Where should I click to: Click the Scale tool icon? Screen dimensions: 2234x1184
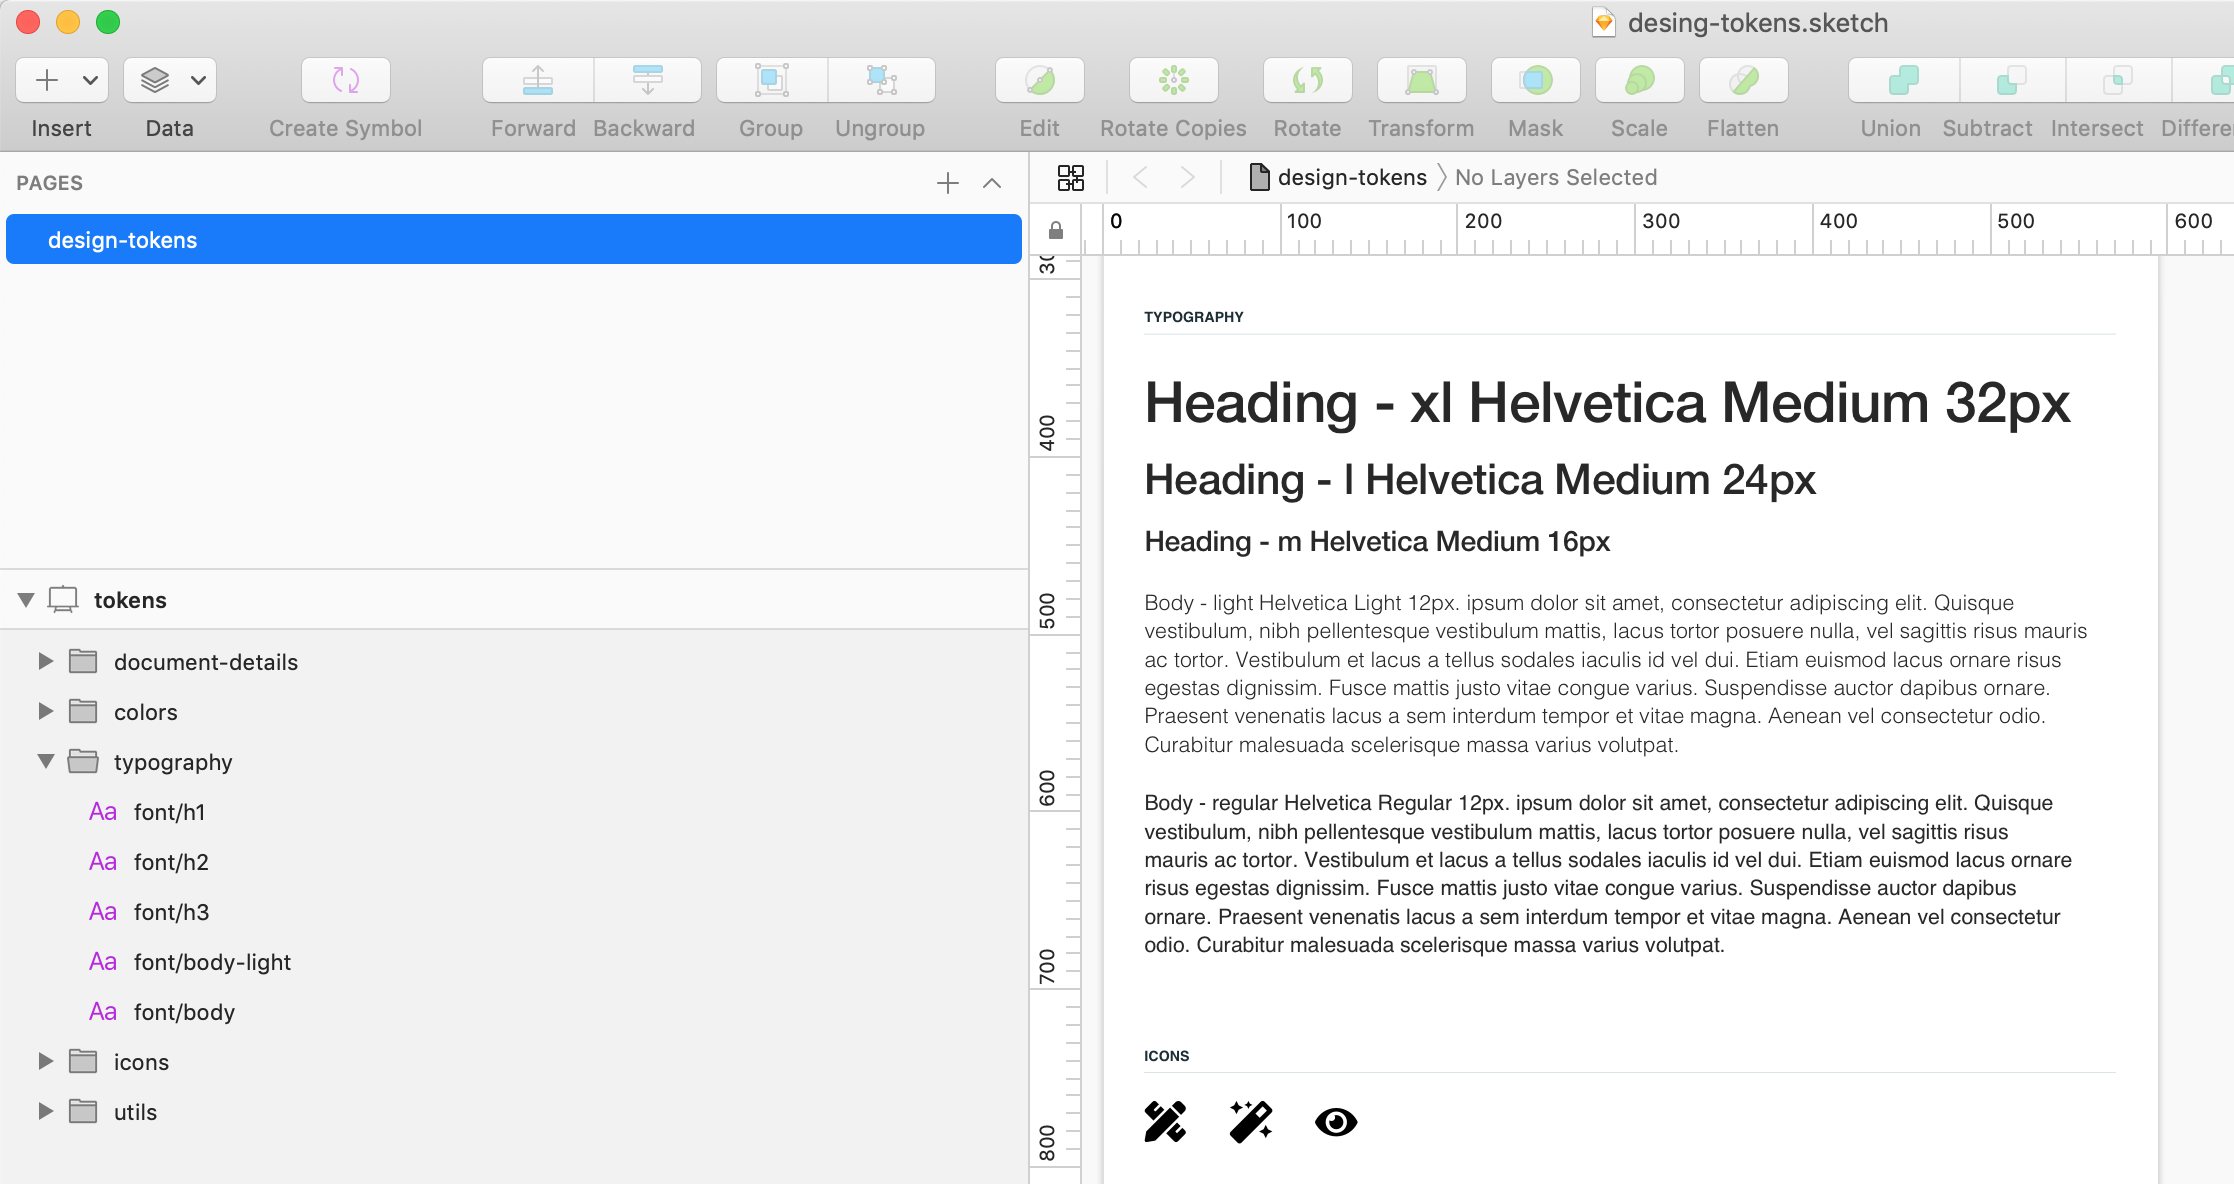point(1639,81)
